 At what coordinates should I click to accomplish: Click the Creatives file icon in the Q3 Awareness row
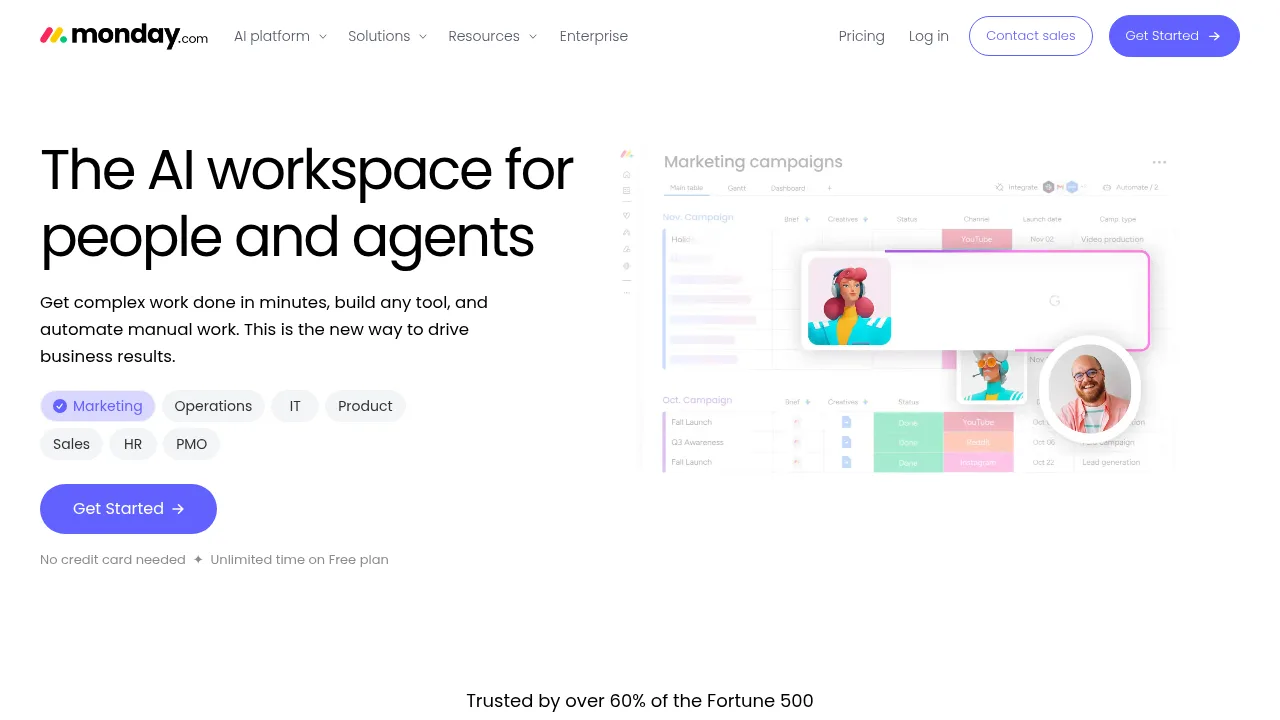(846, 442)
